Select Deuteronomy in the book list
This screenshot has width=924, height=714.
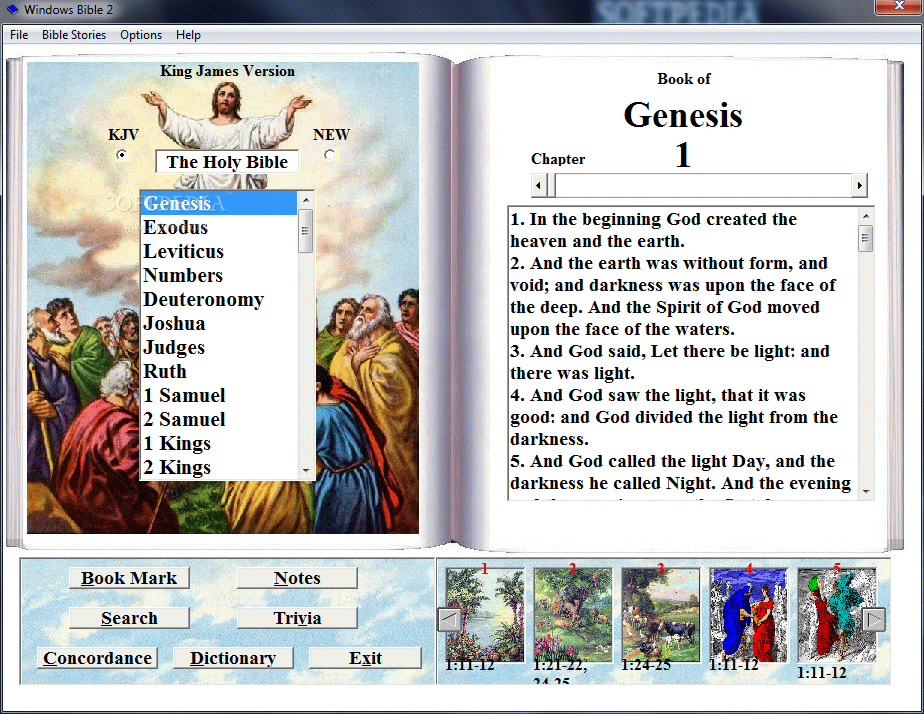[219, 300]
